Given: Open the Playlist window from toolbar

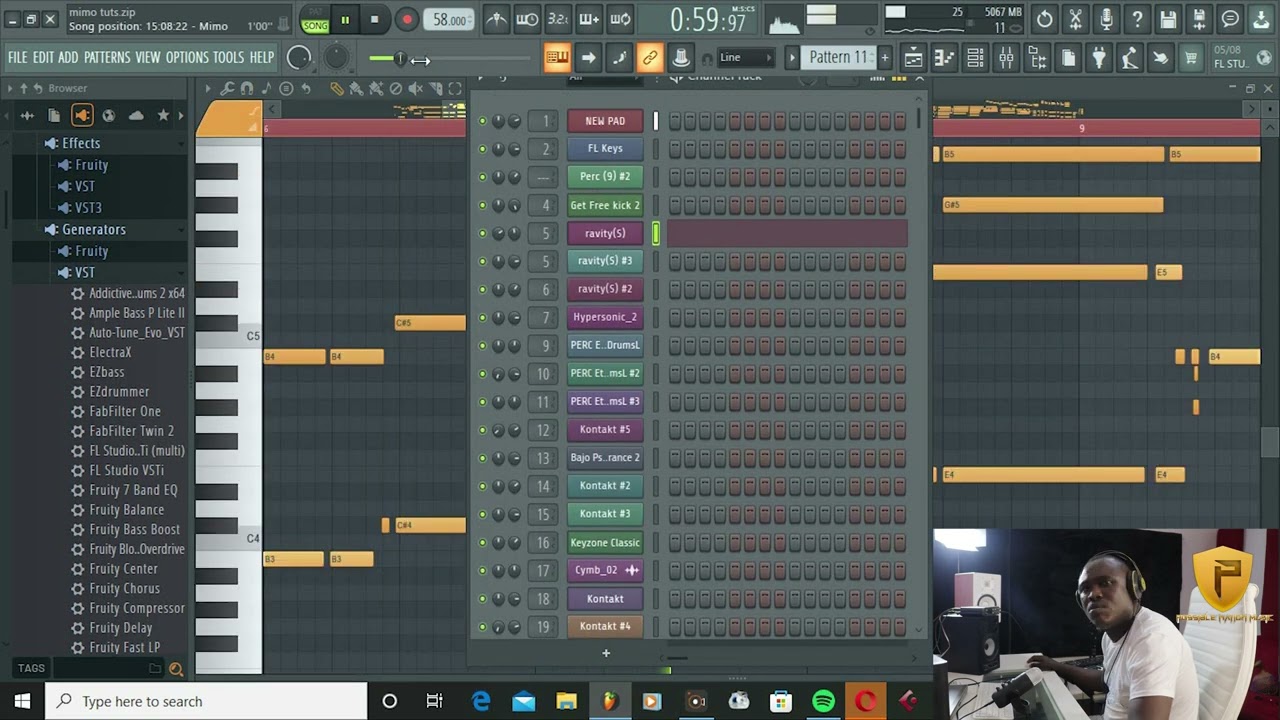Looking at the screenshot, I should [913, 58].
